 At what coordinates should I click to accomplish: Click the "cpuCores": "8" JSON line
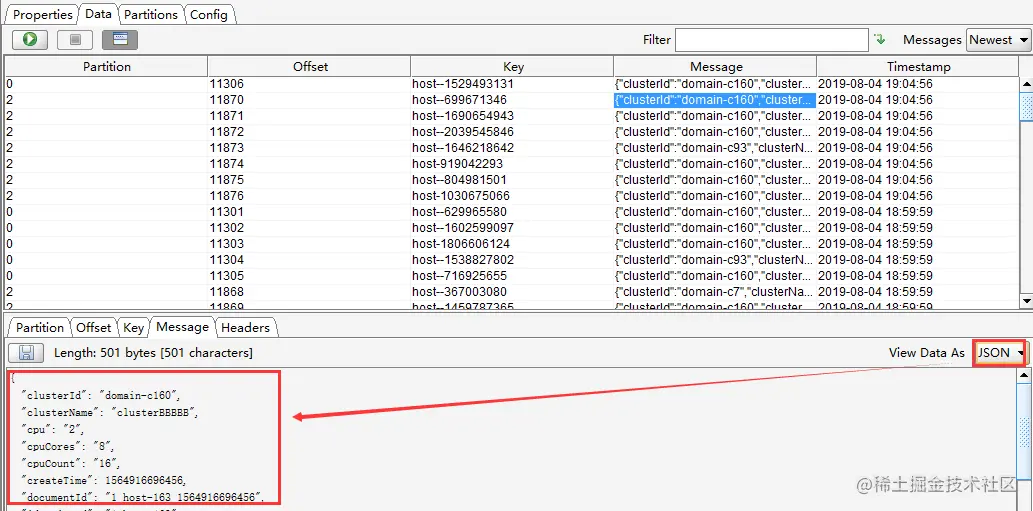click(x=69, y=446)
